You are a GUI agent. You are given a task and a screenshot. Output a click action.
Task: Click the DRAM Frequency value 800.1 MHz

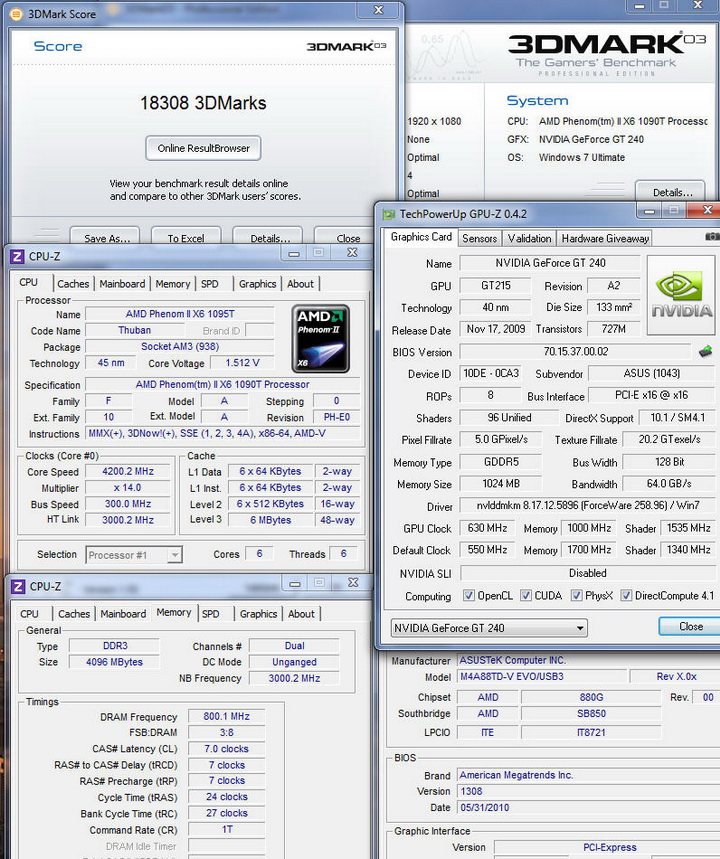click(226, 717)
